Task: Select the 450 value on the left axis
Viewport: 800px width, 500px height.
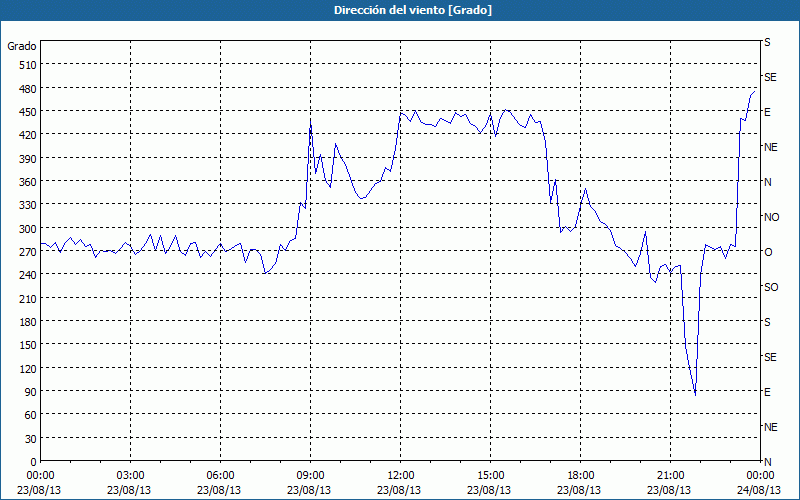Action: pos(28,112)
